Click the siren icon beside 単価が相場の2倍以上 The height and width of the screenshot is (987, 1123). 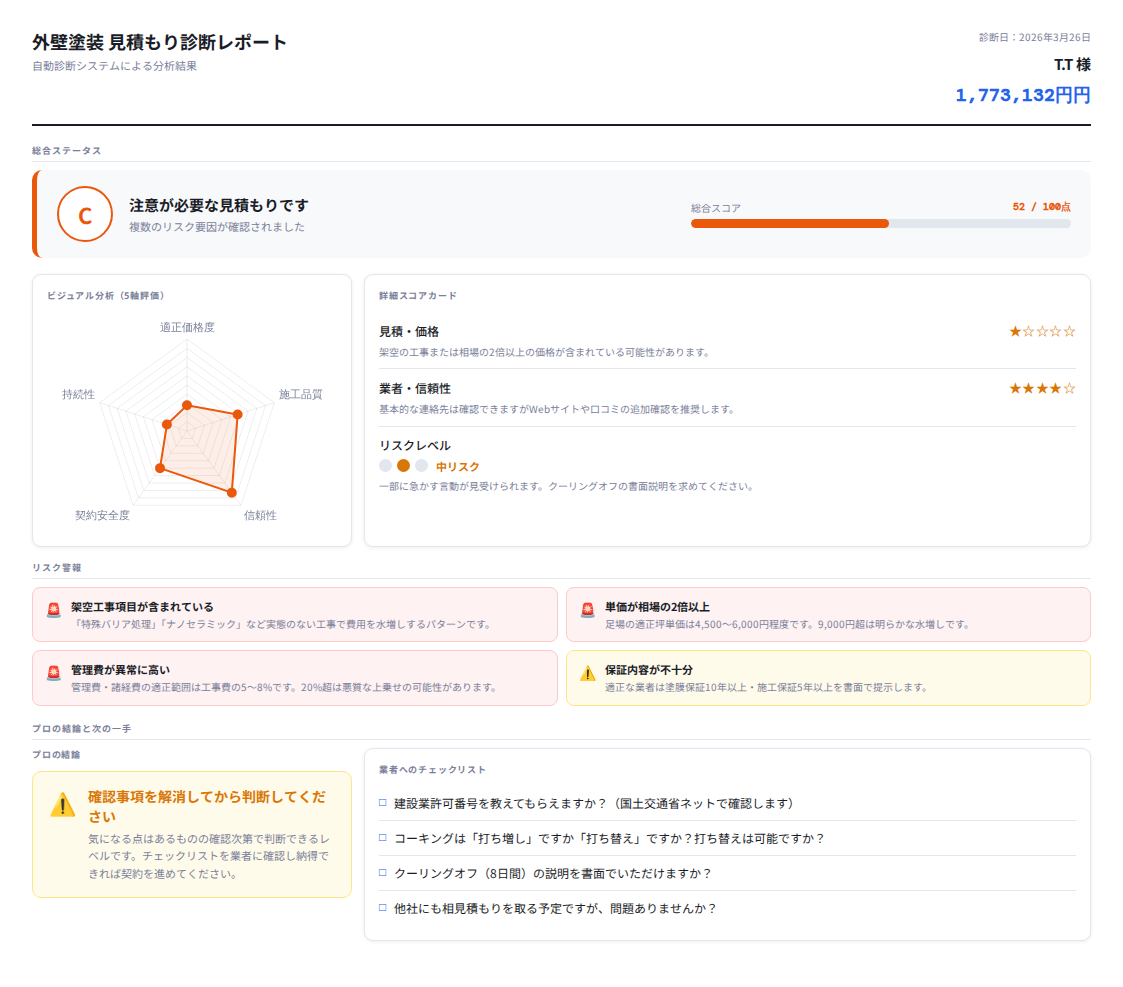[x=588, y=608]
